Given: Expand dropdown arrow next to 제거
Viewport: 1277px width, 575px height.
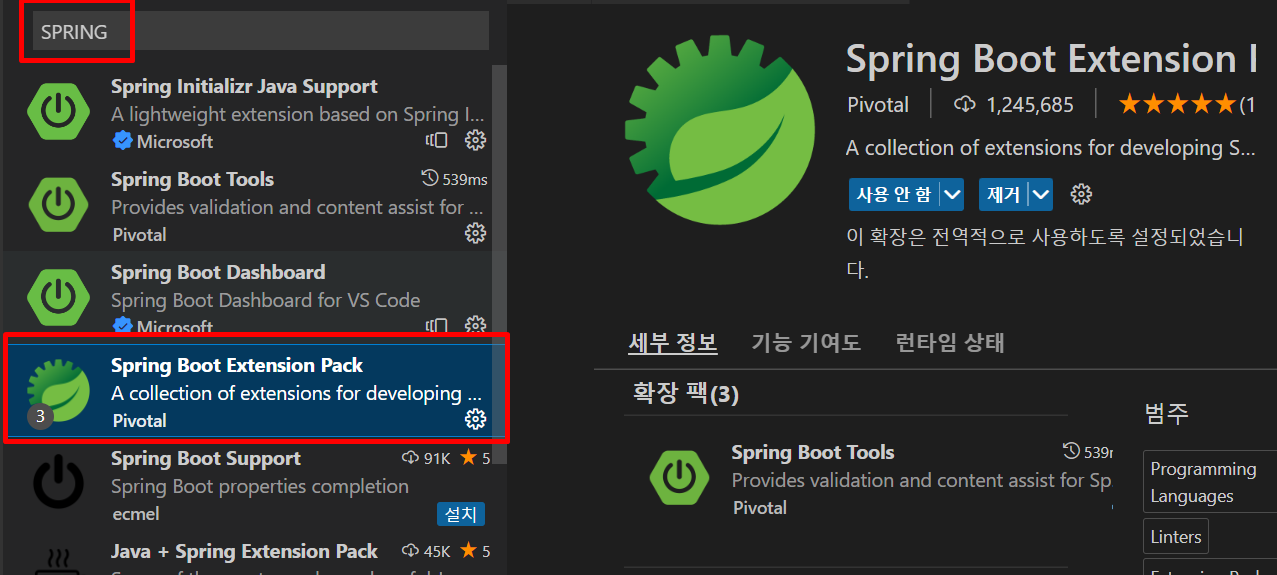Looking at the screenshot, I should 1042,194.
